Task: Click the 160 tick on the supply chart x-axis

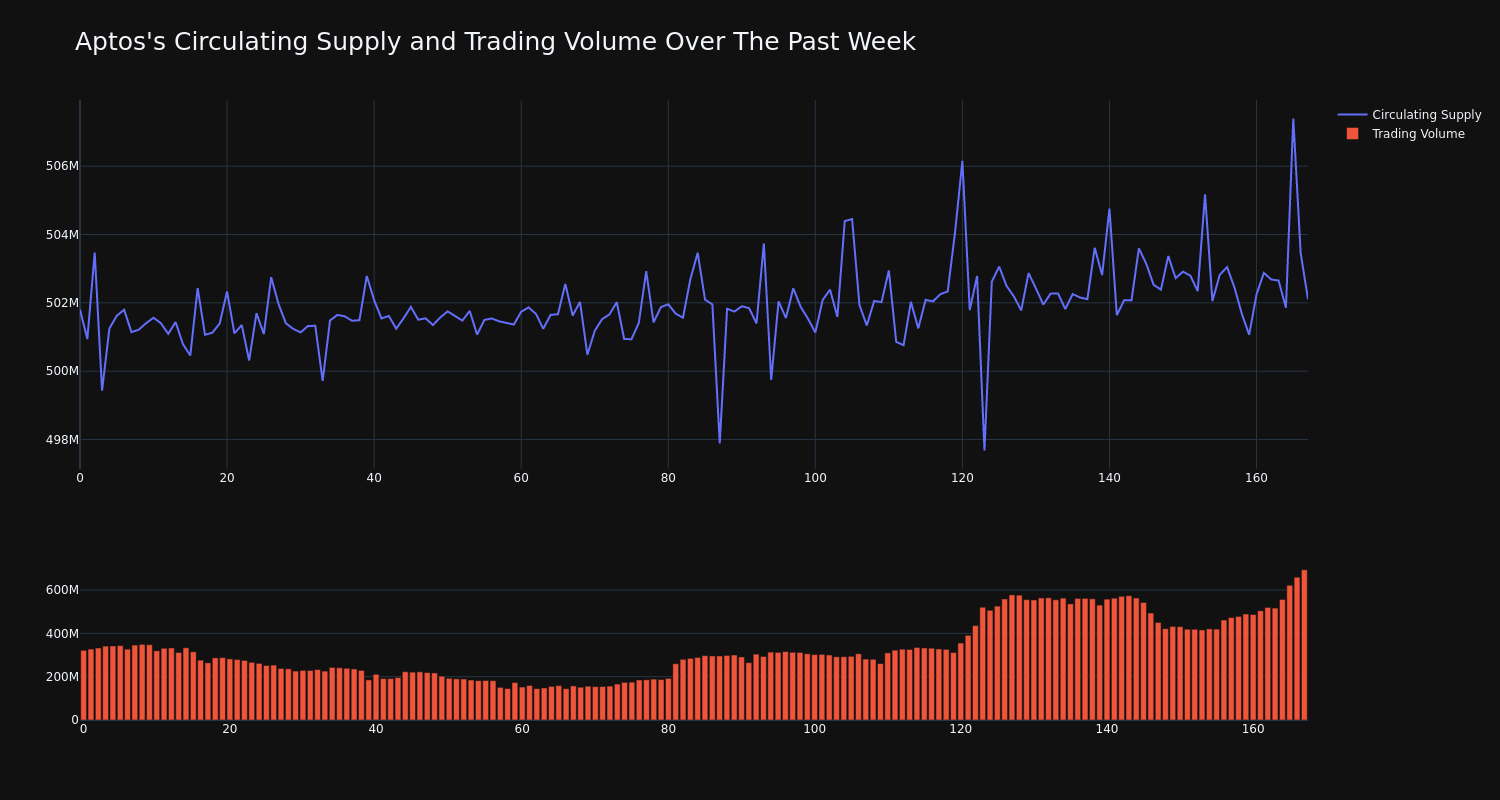Action: 1256,478
